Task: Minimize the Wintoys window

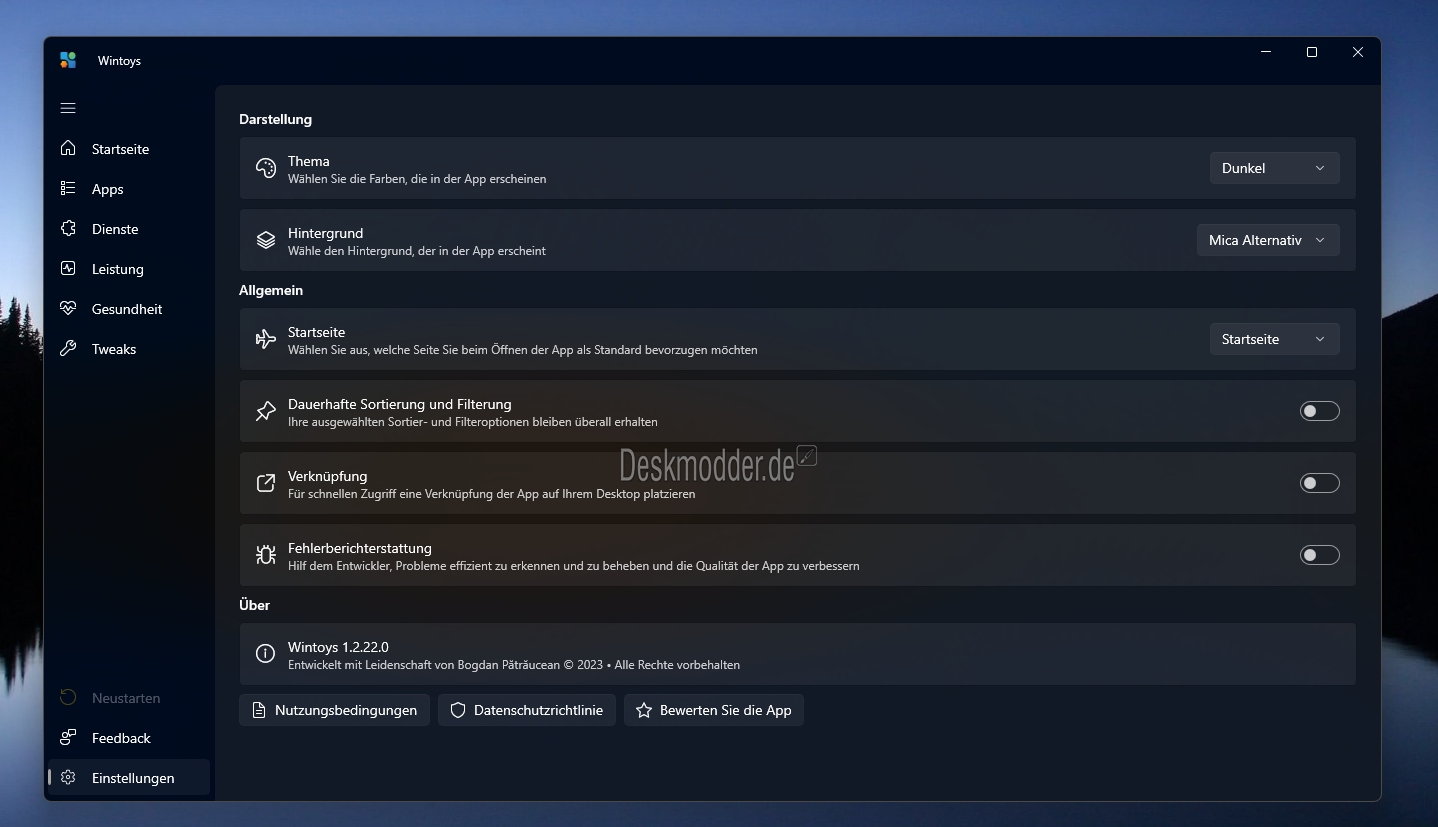Action: pos(1266,52)
